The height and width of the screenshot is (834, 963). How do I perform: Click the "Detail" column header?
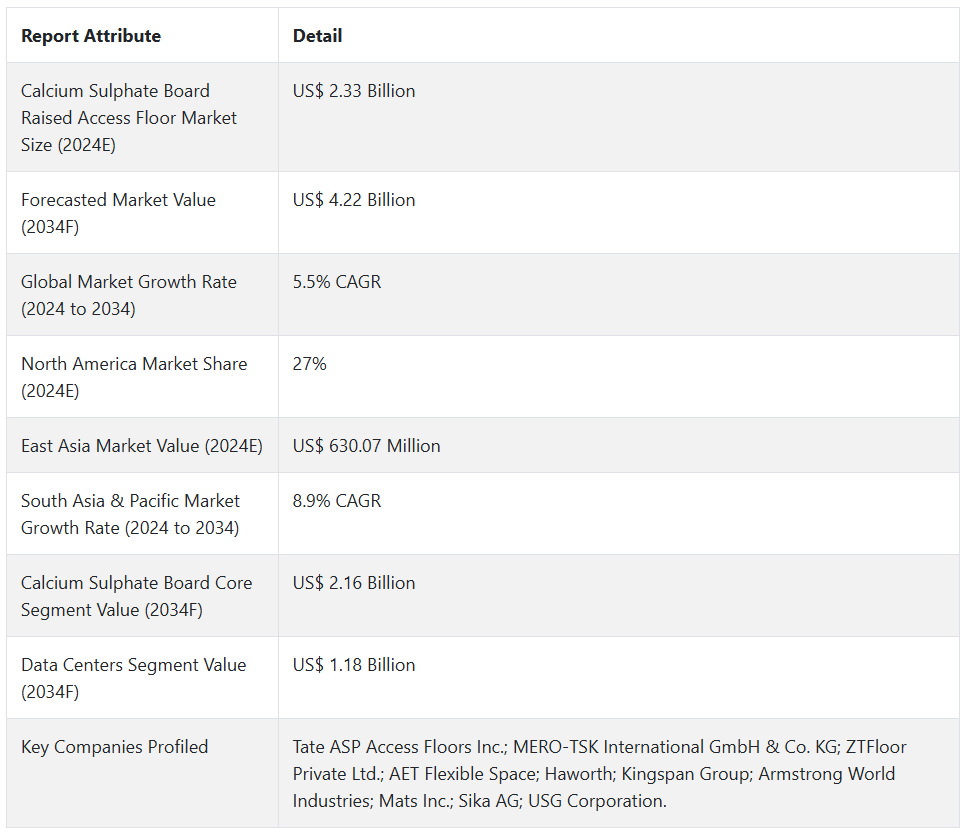(x=317, y=36)
